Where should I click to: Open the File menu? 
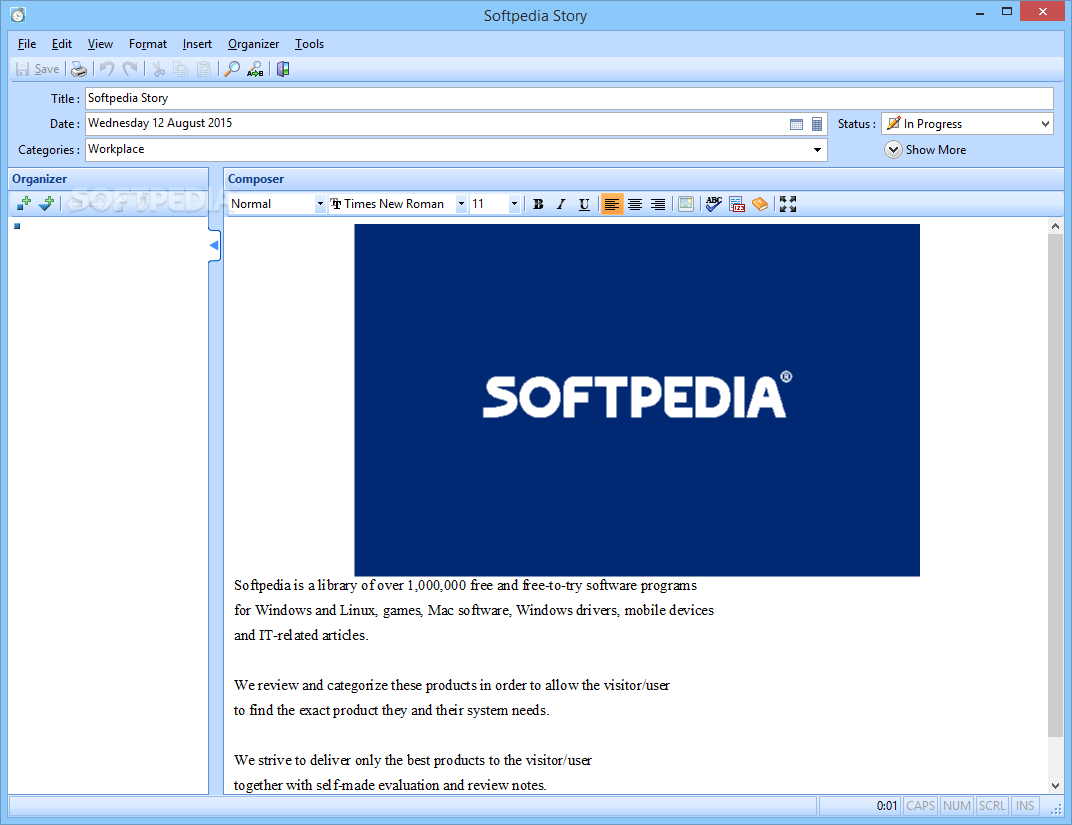pyautogui.click(x=27, y=44)
